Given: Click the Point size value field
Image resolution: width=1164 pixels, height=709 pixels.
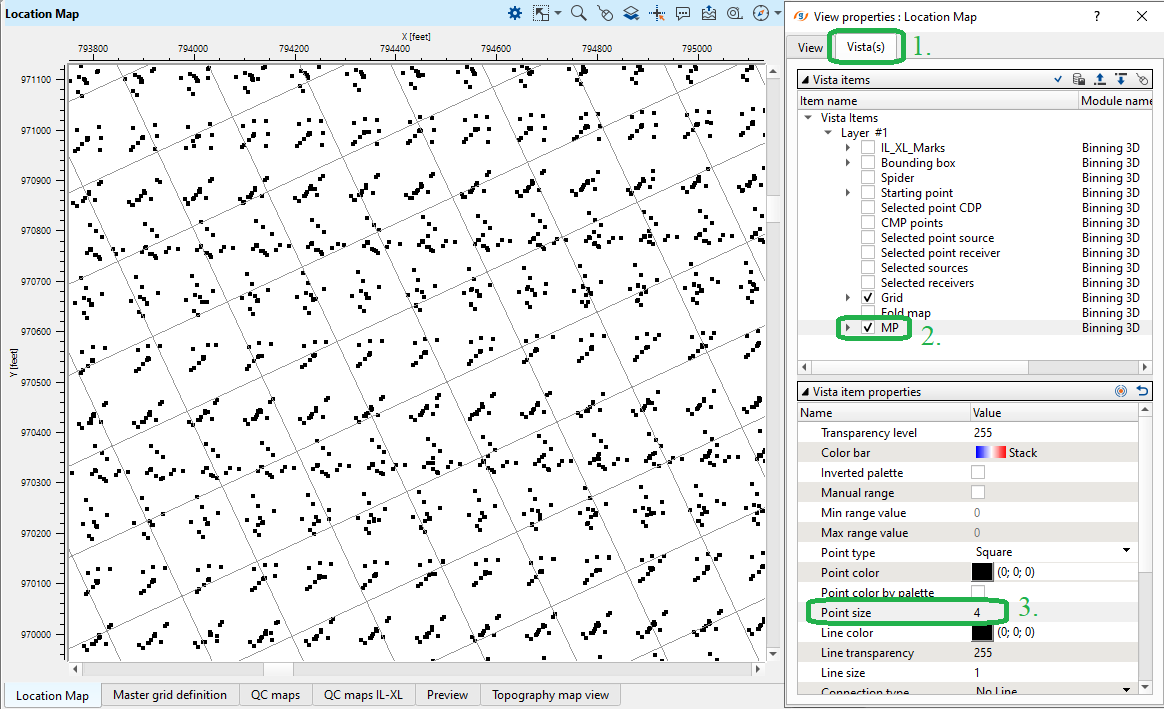Looking at the screenshot, I should 1050,612.
